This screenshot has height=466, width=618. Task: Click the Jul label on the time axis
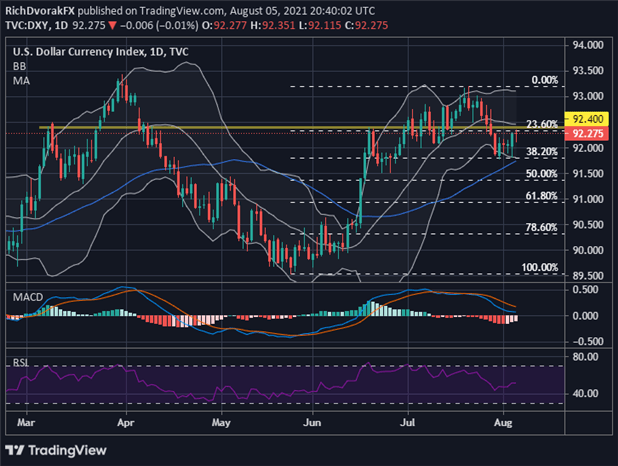pos(408,423)
